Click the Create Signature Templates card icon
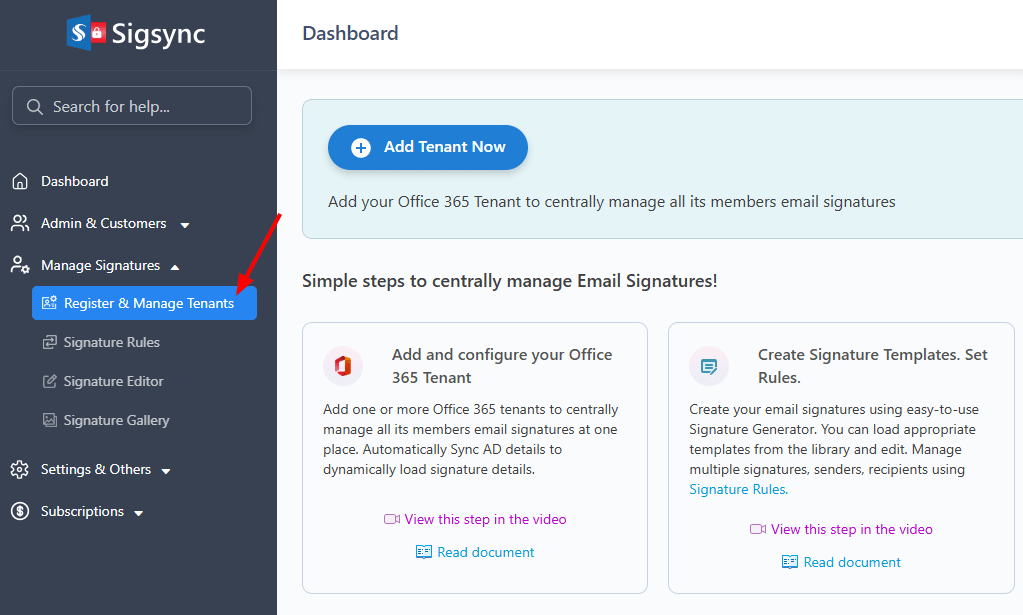Image resolution: width=1023 pixels, height=615 pixels. coord(709,366)
